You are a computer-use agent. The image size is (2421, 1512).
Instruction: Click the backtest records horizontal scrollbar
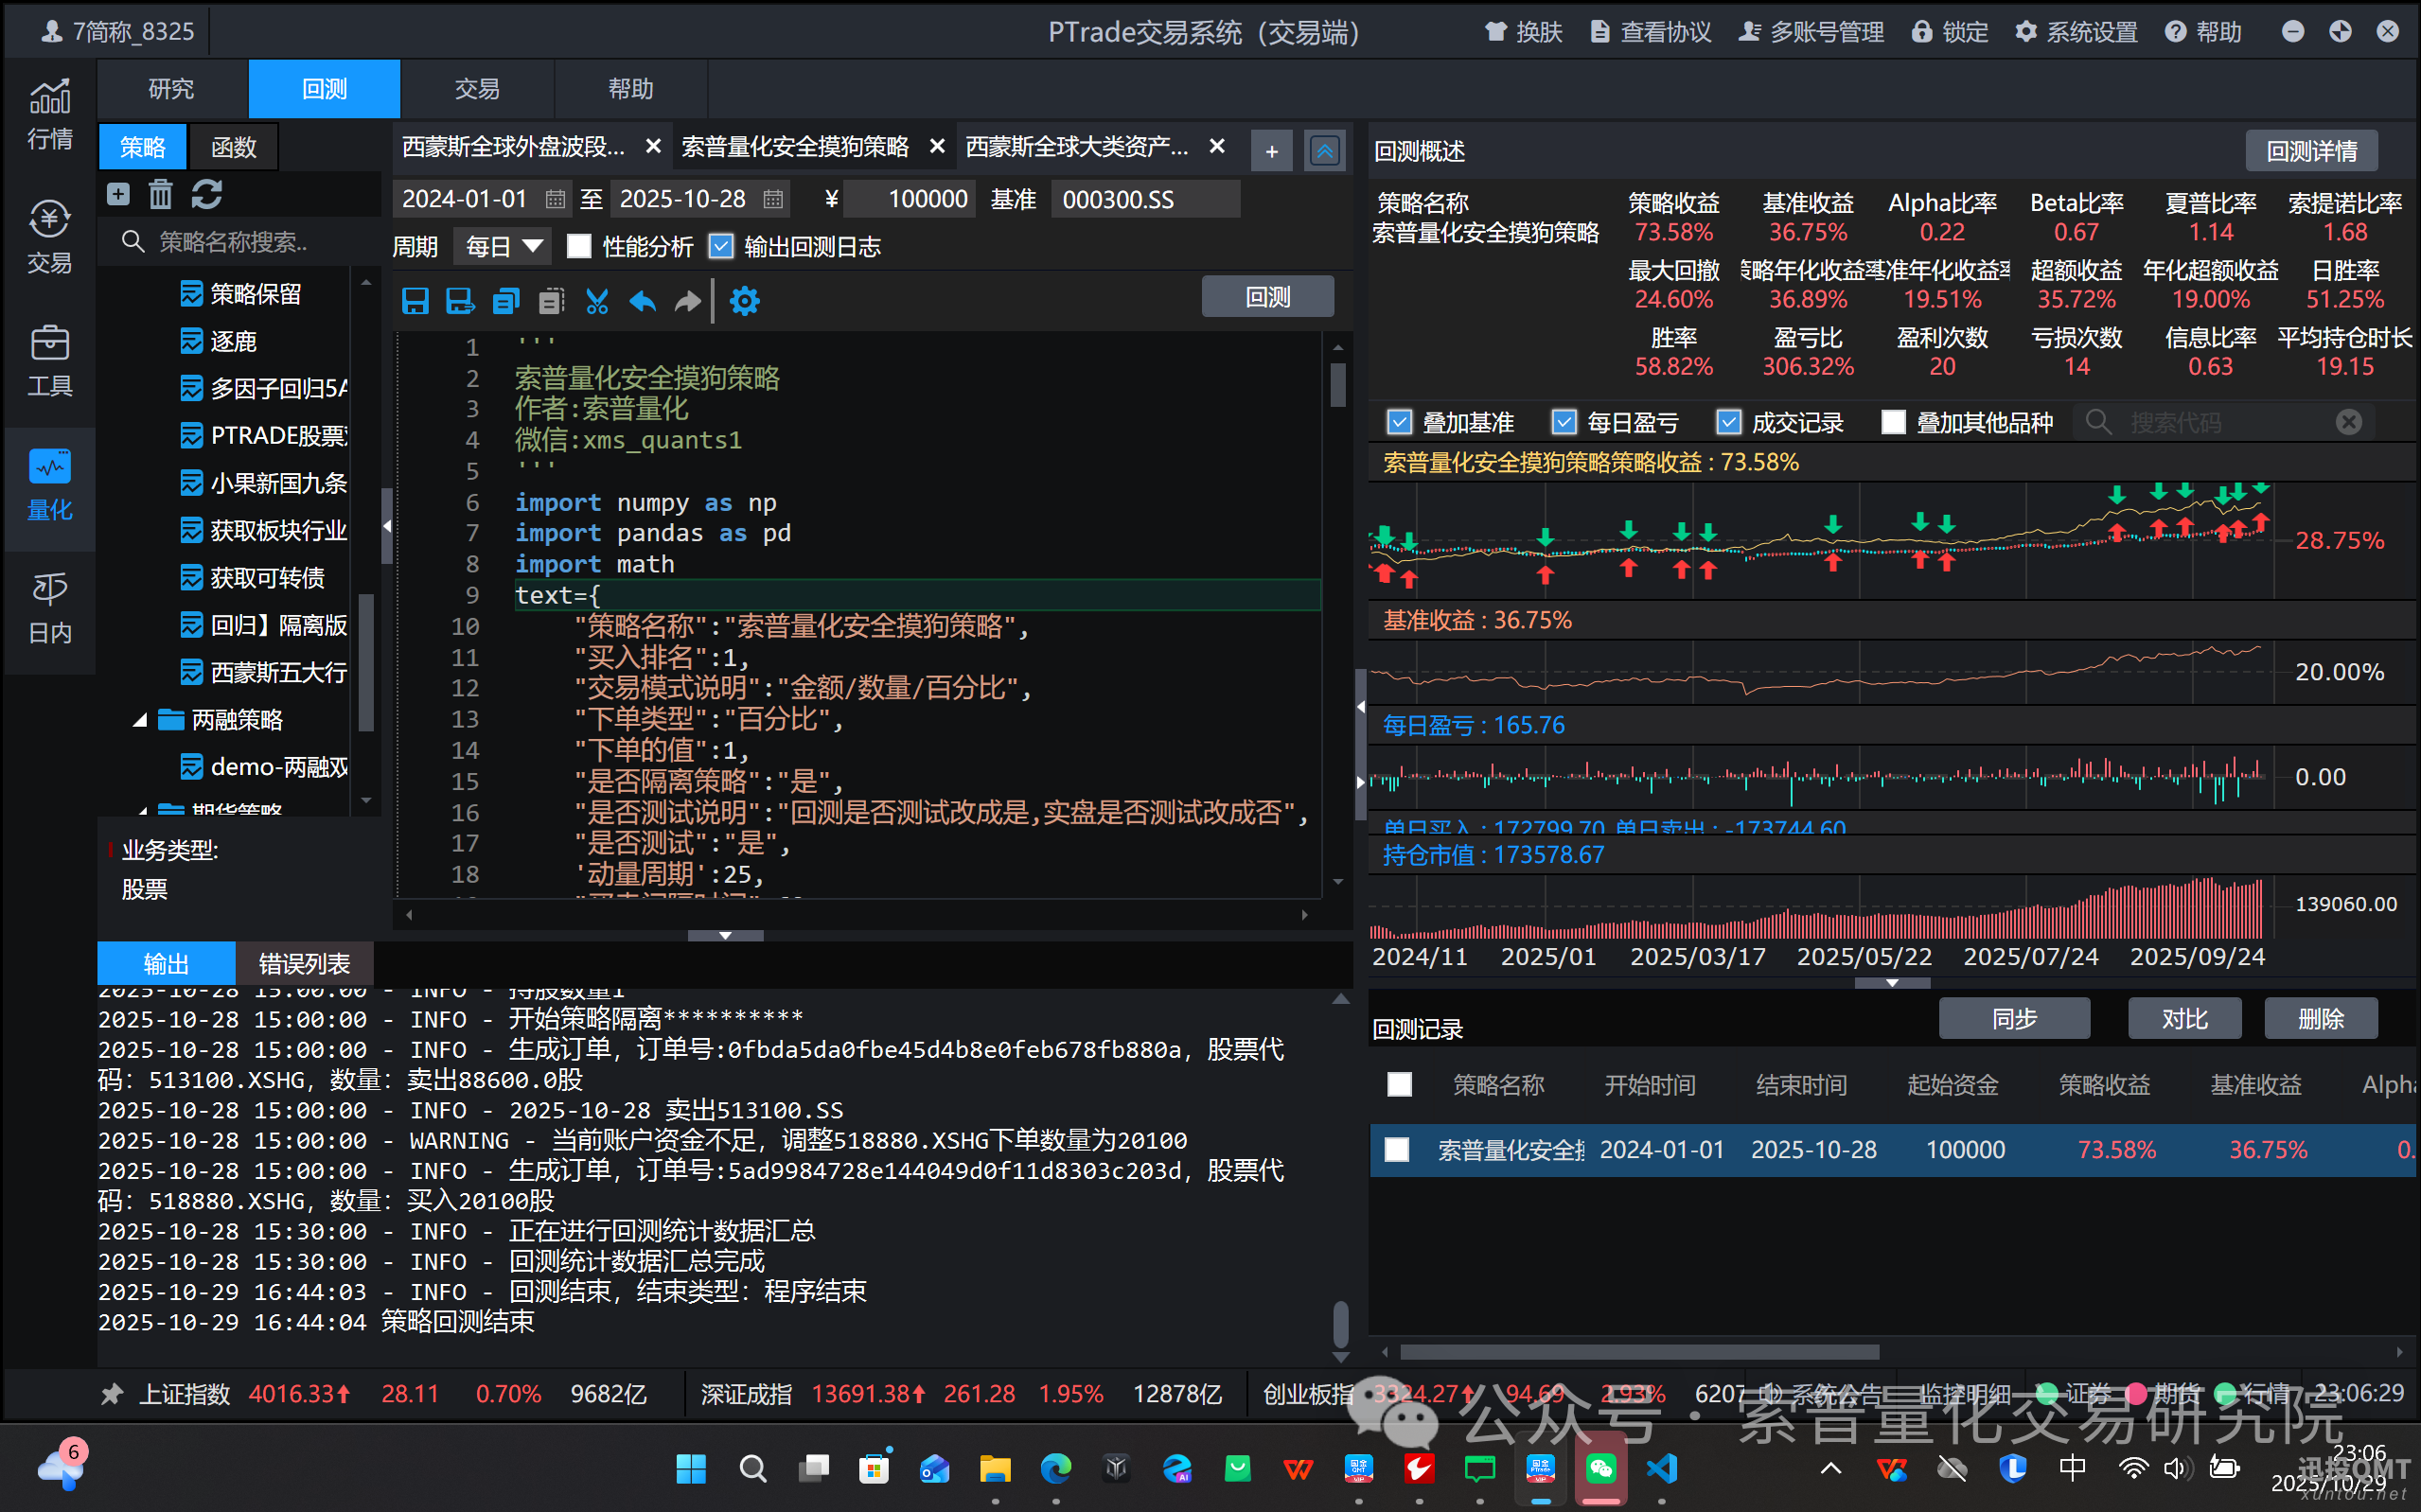1638,1352
